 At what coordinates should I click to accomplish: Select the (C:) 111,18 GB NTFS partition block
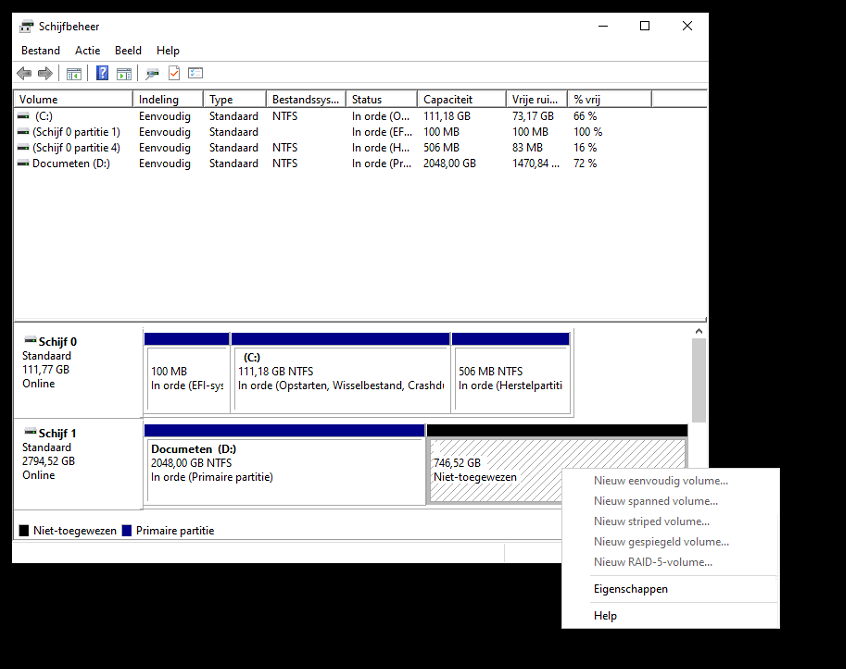(x=340, y=378)
